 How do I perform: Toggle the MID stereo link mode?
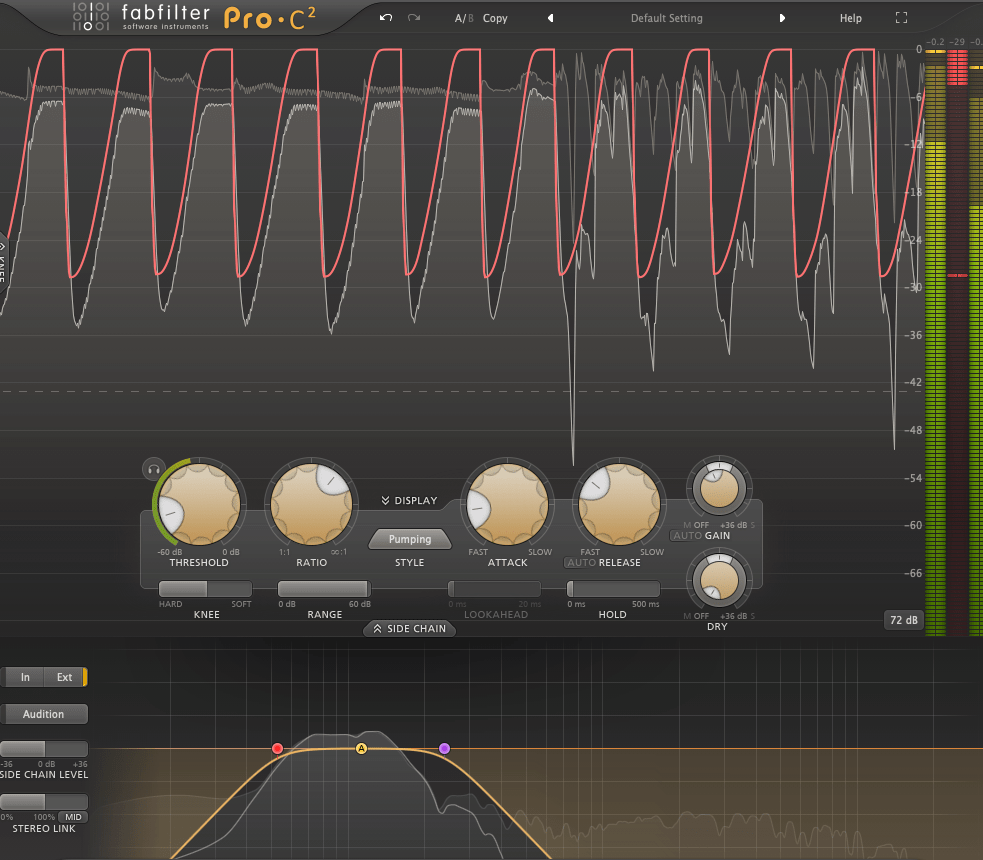pyautogui.click(x=73, y=817)
